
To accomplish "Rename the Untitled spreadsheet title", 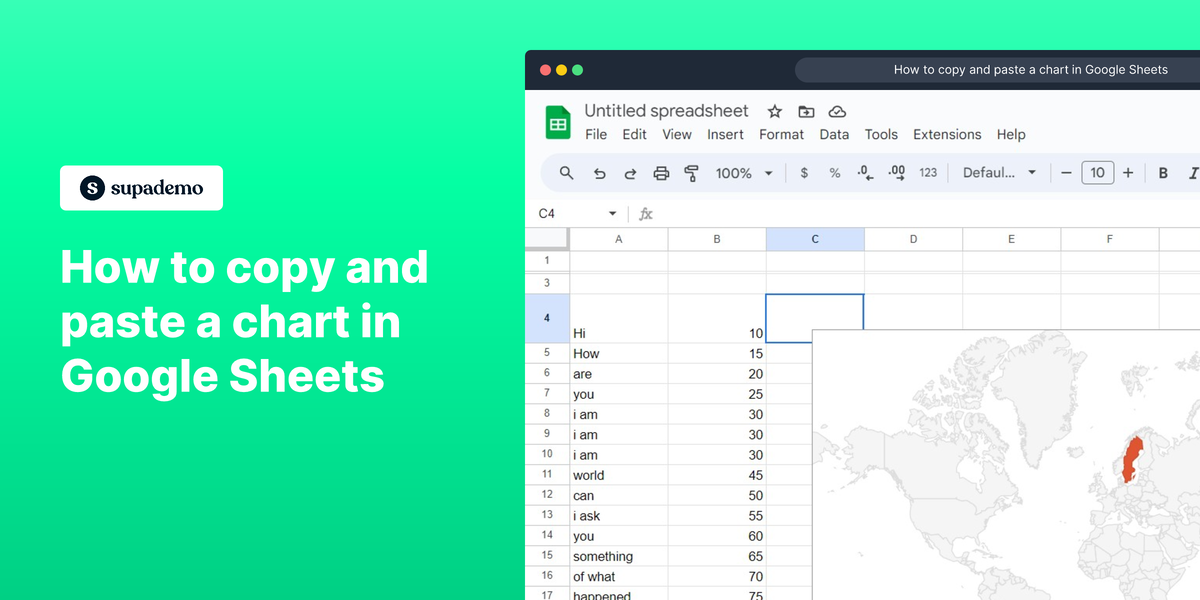I will [666, 110].
